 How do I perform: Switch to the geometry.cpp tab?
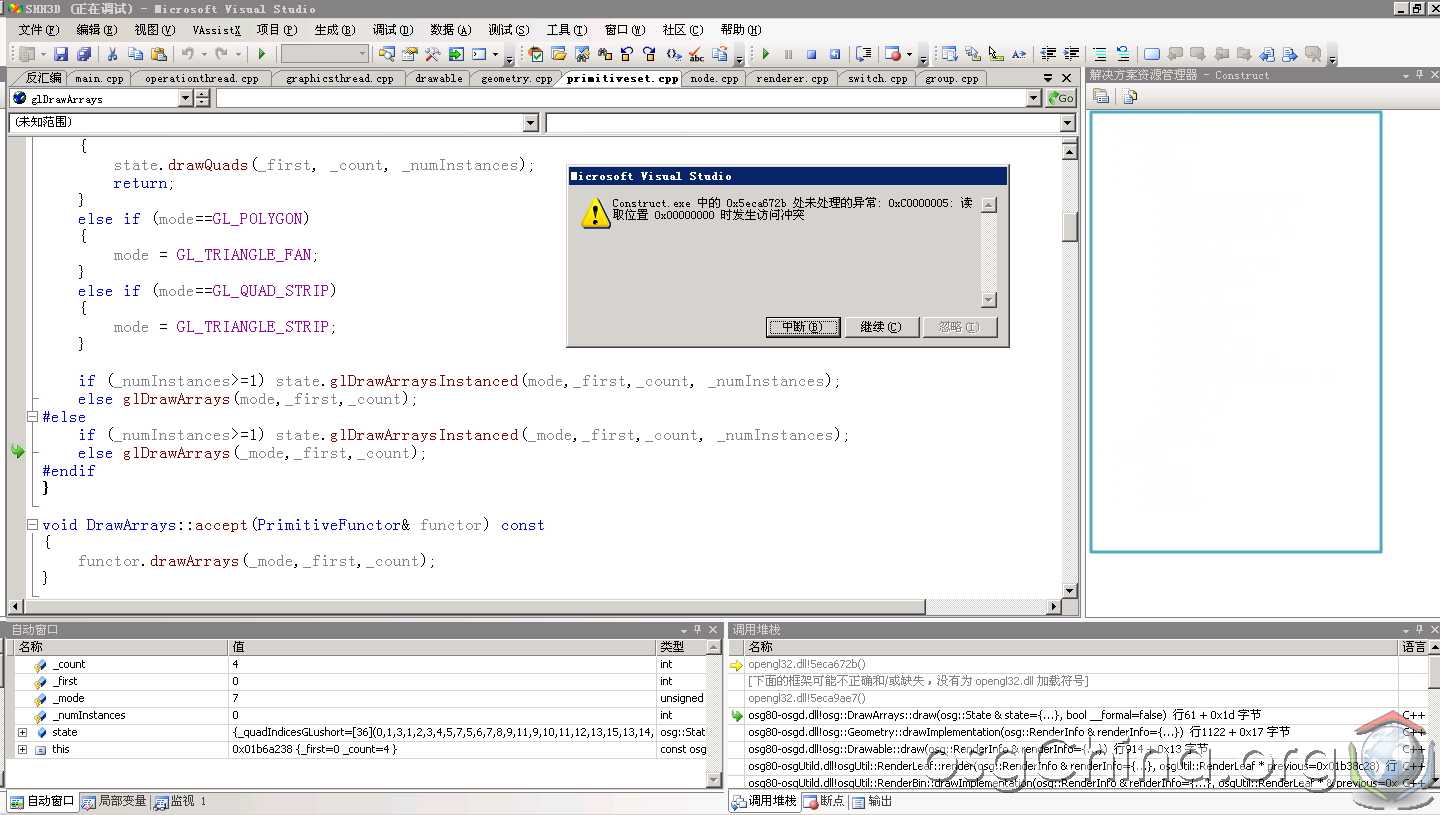tap(516, 78)
